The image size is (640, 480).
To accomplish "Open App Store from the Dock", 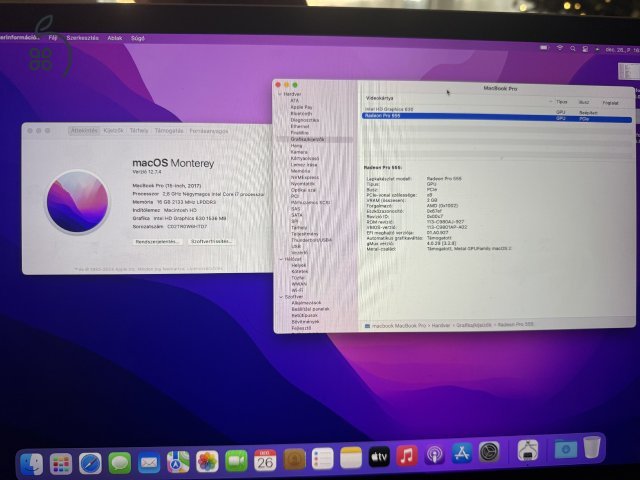I will 462,453.
